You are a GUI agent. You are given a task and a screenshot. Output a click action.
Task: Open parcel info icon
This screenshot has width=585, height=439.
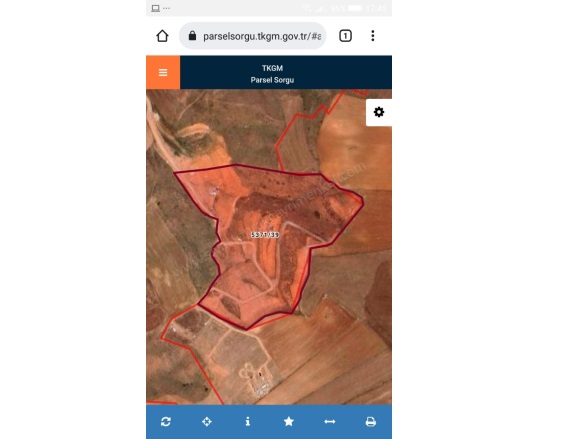[x=248, y=421]
